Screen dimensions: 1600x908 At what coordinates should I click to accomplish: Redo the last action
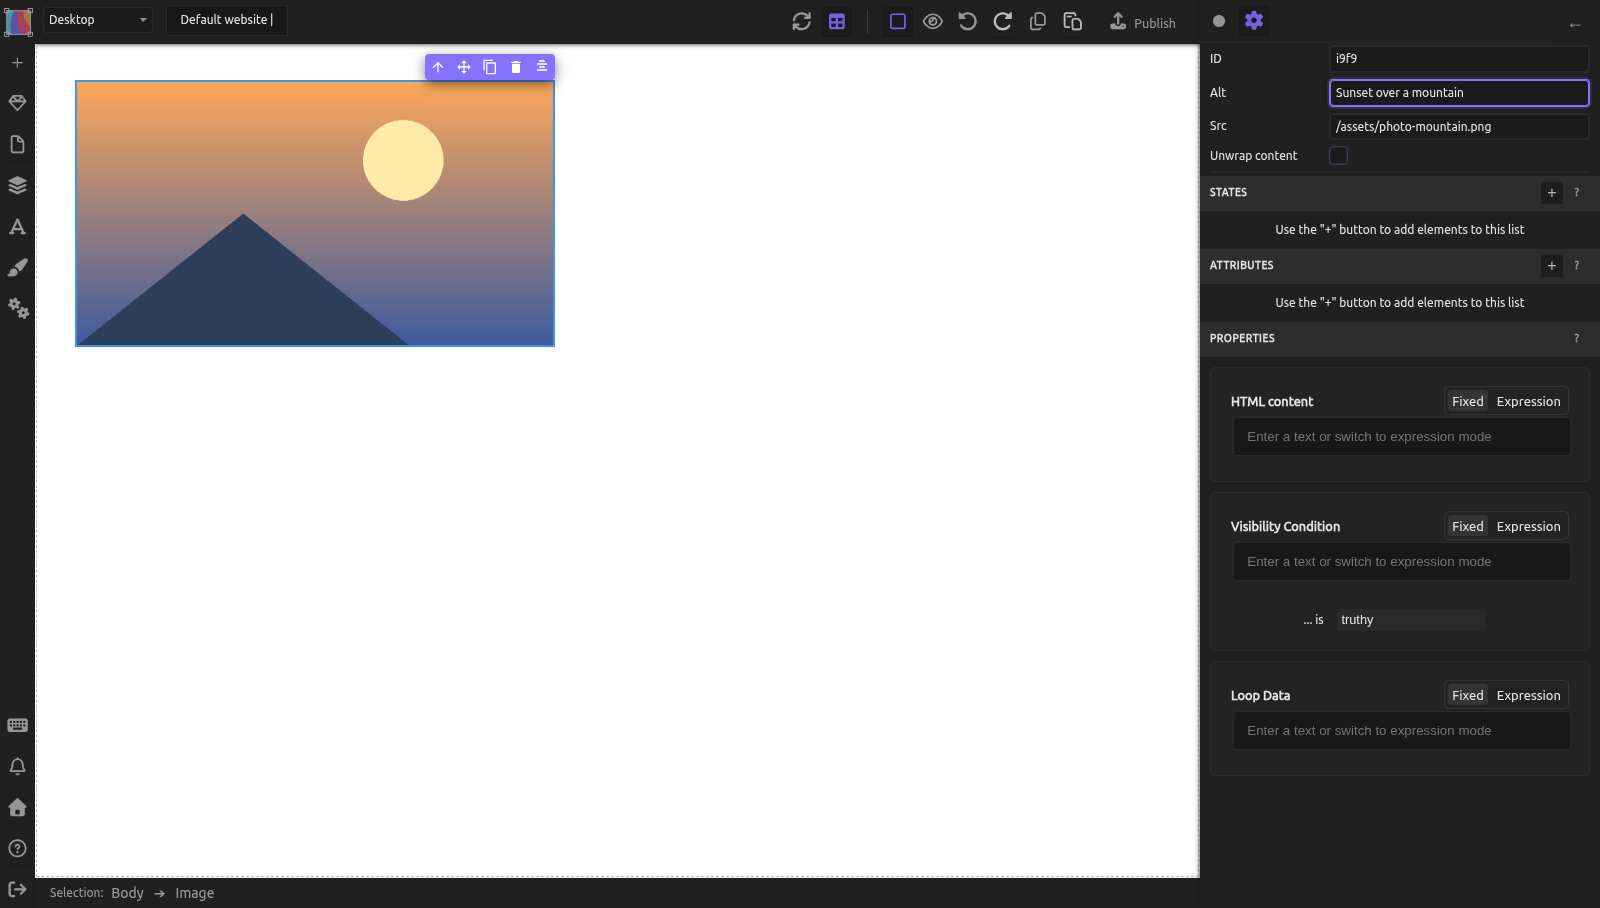click(x=1002, y=21)
